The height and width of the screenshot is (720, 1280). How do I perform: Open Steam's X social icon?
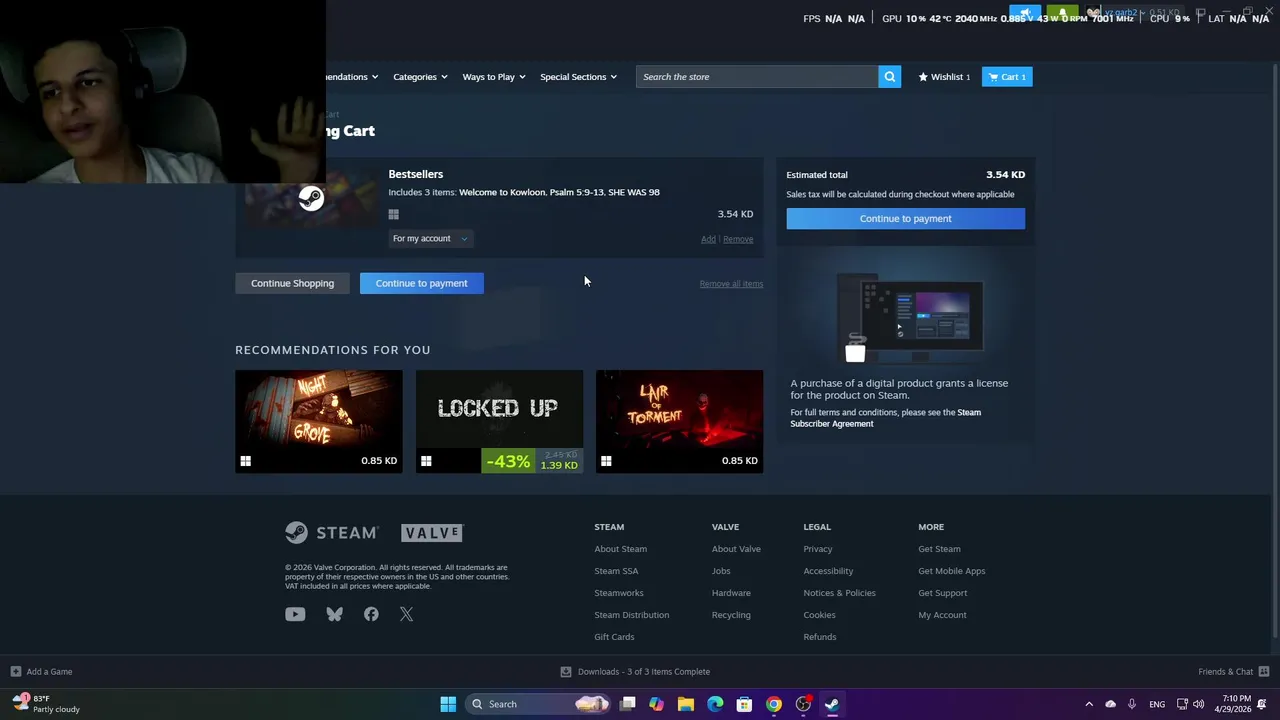(x=406, y=614)
